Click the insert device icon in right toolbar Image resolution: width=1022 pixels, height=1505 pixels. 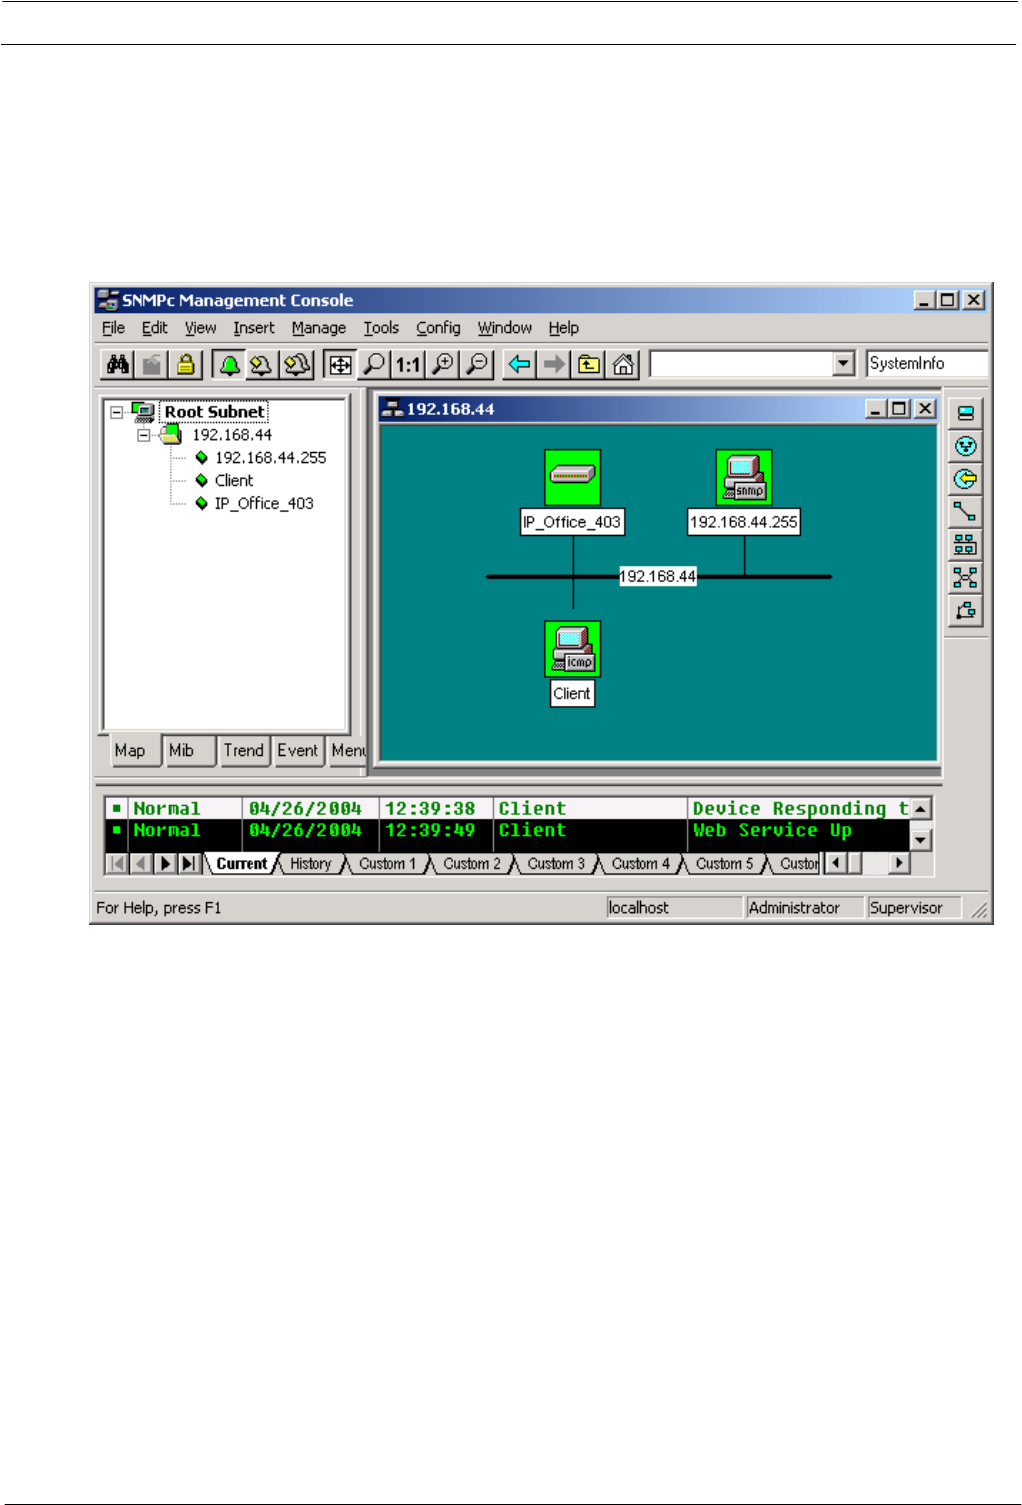[965, 413]
